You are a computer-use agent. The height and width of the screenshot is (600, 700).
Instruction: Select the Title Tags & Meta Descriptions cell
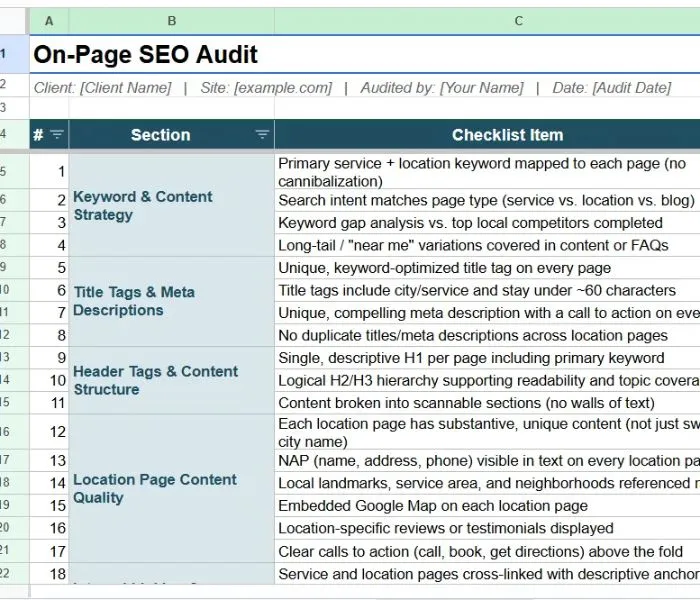click(x=171, y=301)
